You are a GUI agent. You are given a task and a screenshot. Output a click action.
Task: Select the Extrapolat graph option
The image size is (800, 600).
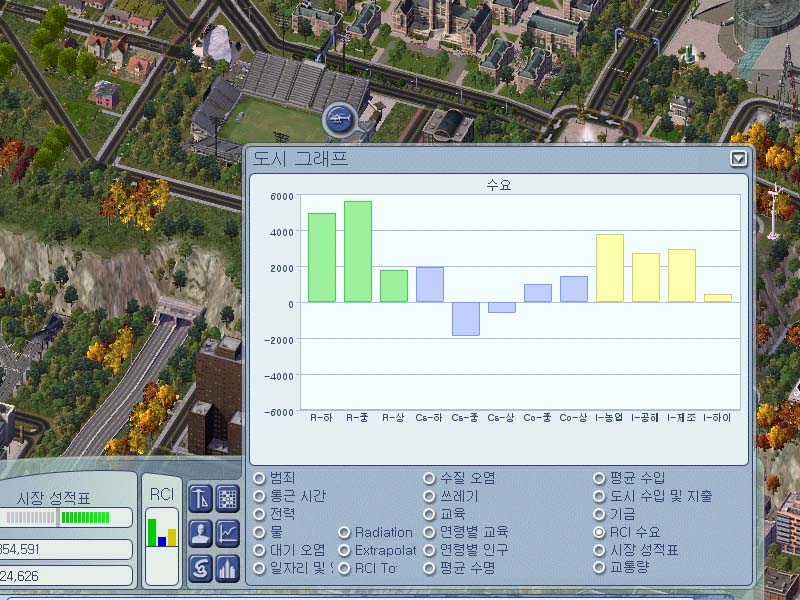click(344, 550)
